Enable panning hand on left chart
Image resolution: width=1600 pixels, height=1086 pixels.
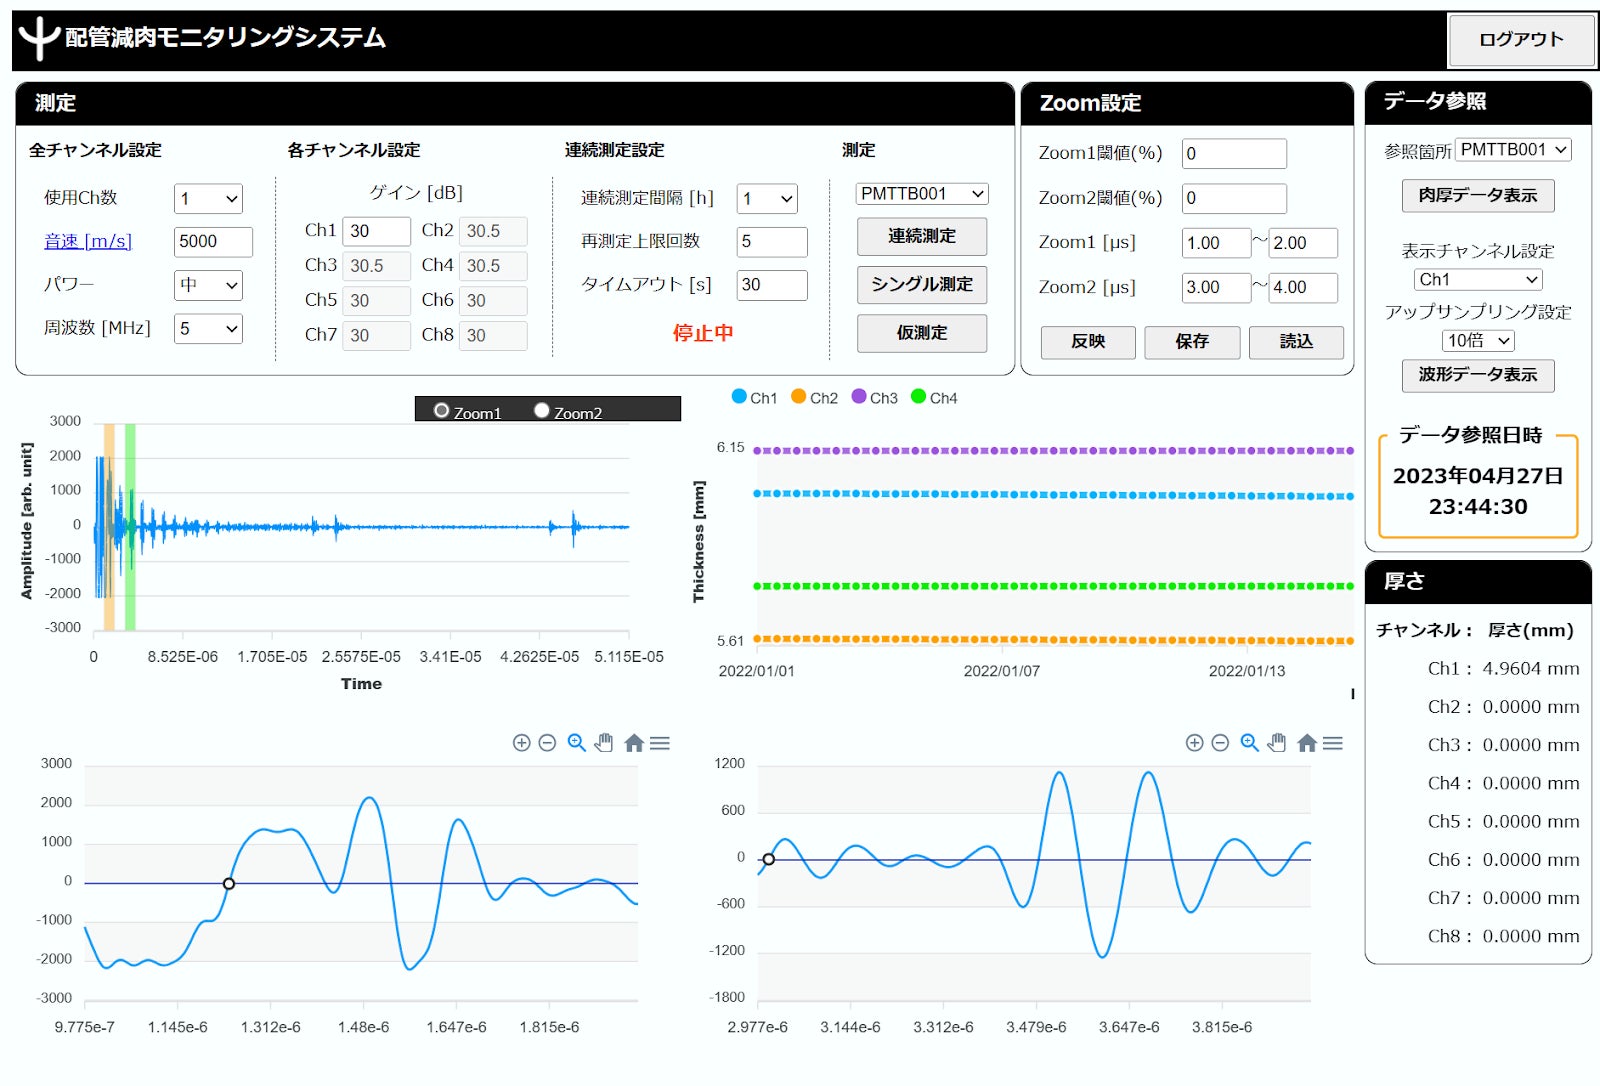tap(604, 743)
